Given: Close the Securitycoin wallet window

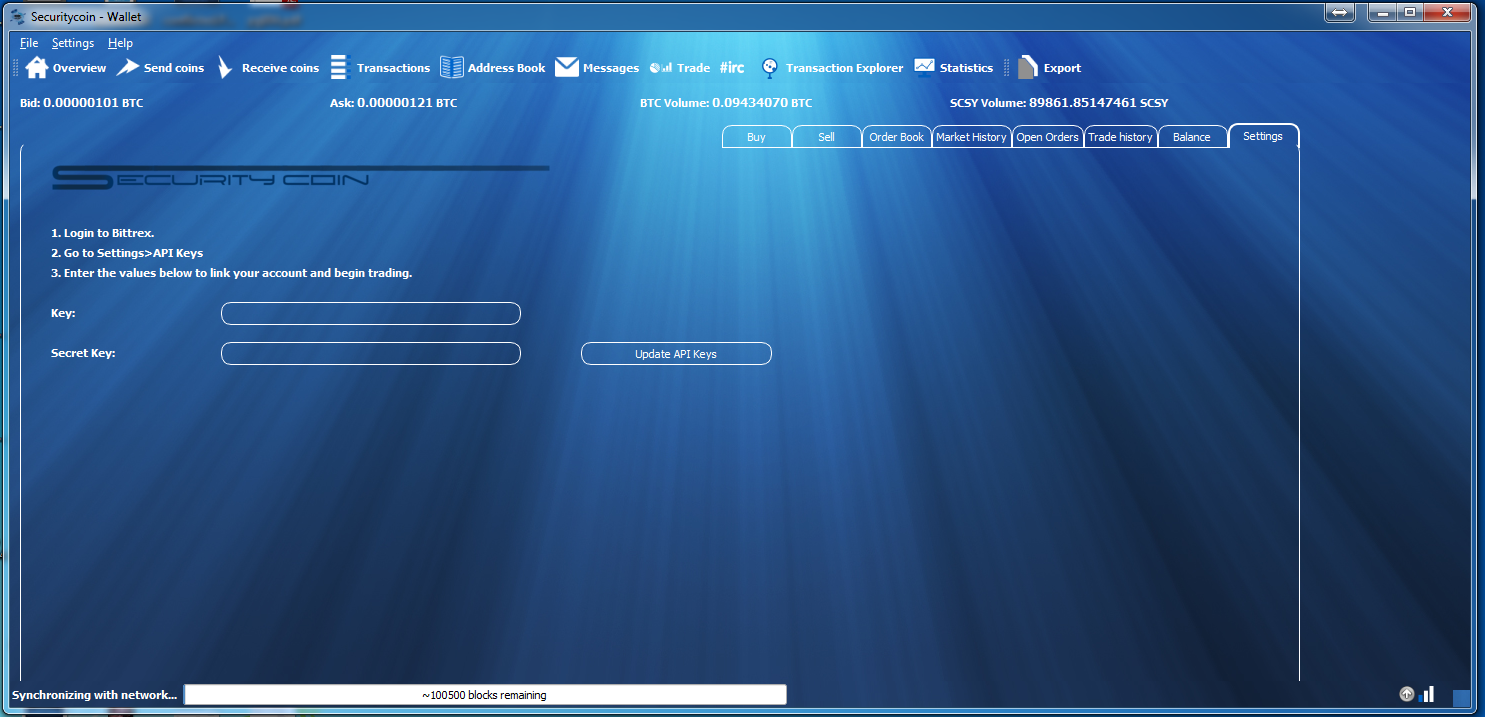Looking at the screenshot, I should tap(1448, 12).
